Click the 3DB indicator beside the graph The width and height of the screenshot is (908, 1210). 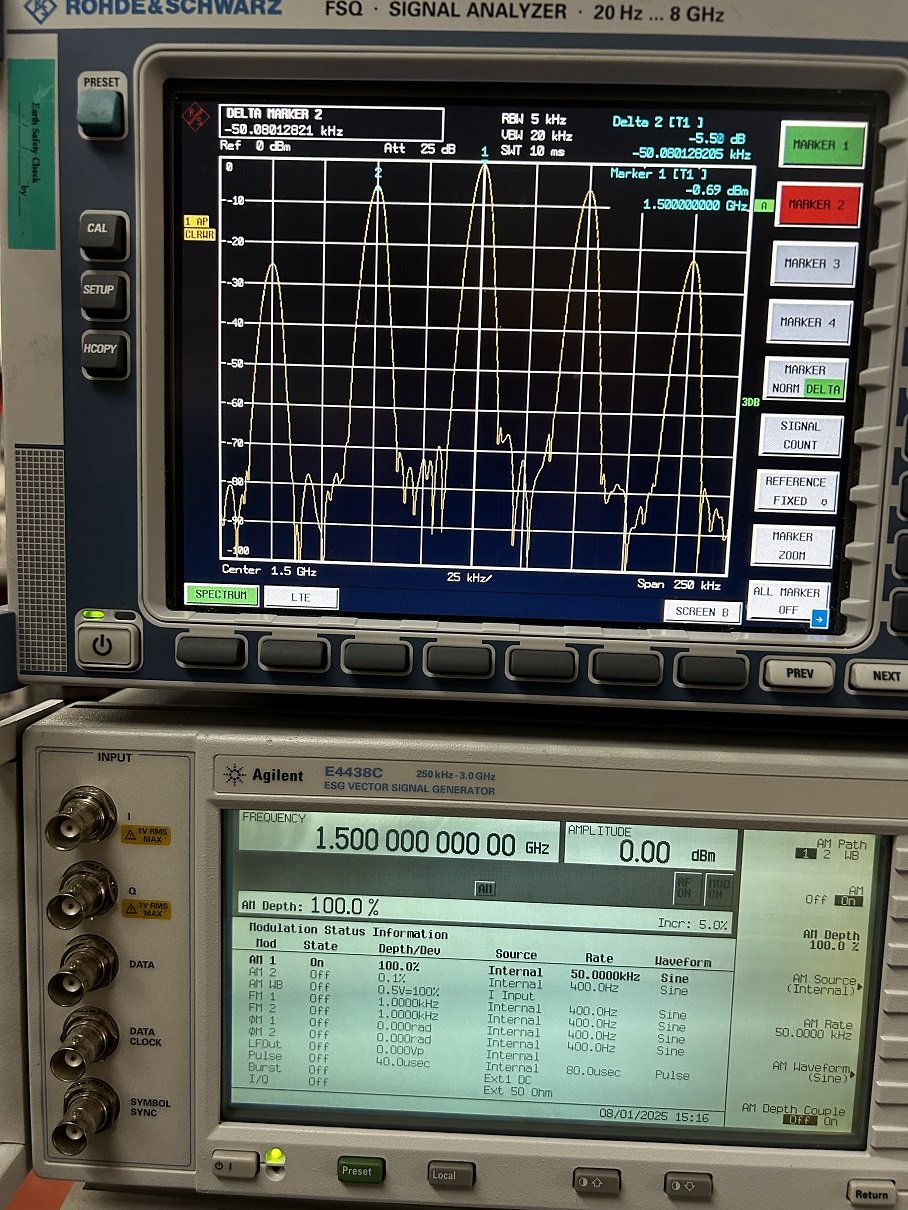(750, 402)
